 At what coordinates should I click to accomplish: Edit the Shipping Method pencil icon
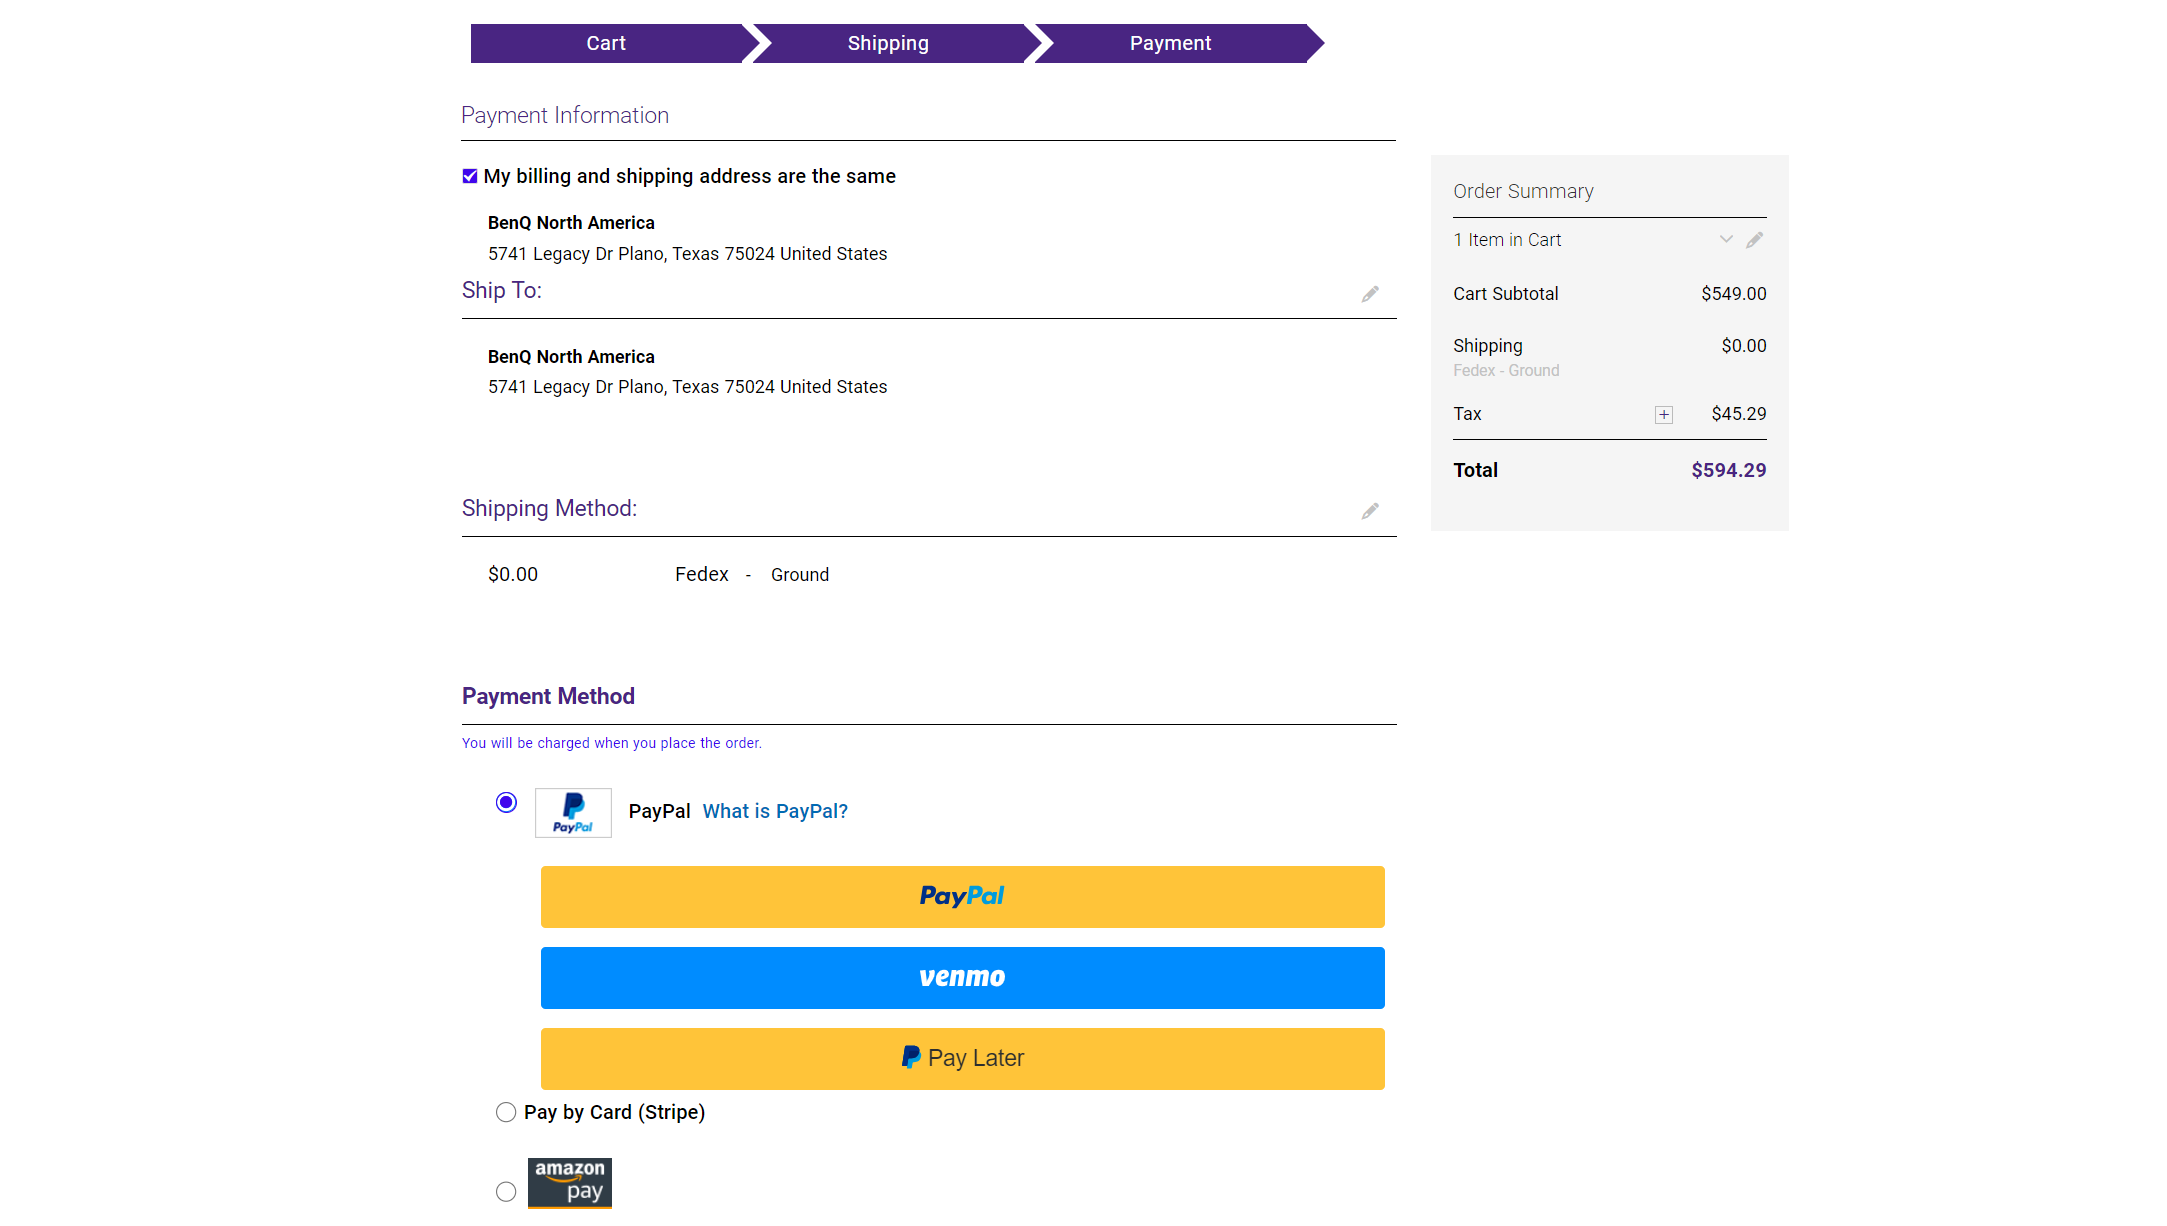click(x=1370, y=511)
